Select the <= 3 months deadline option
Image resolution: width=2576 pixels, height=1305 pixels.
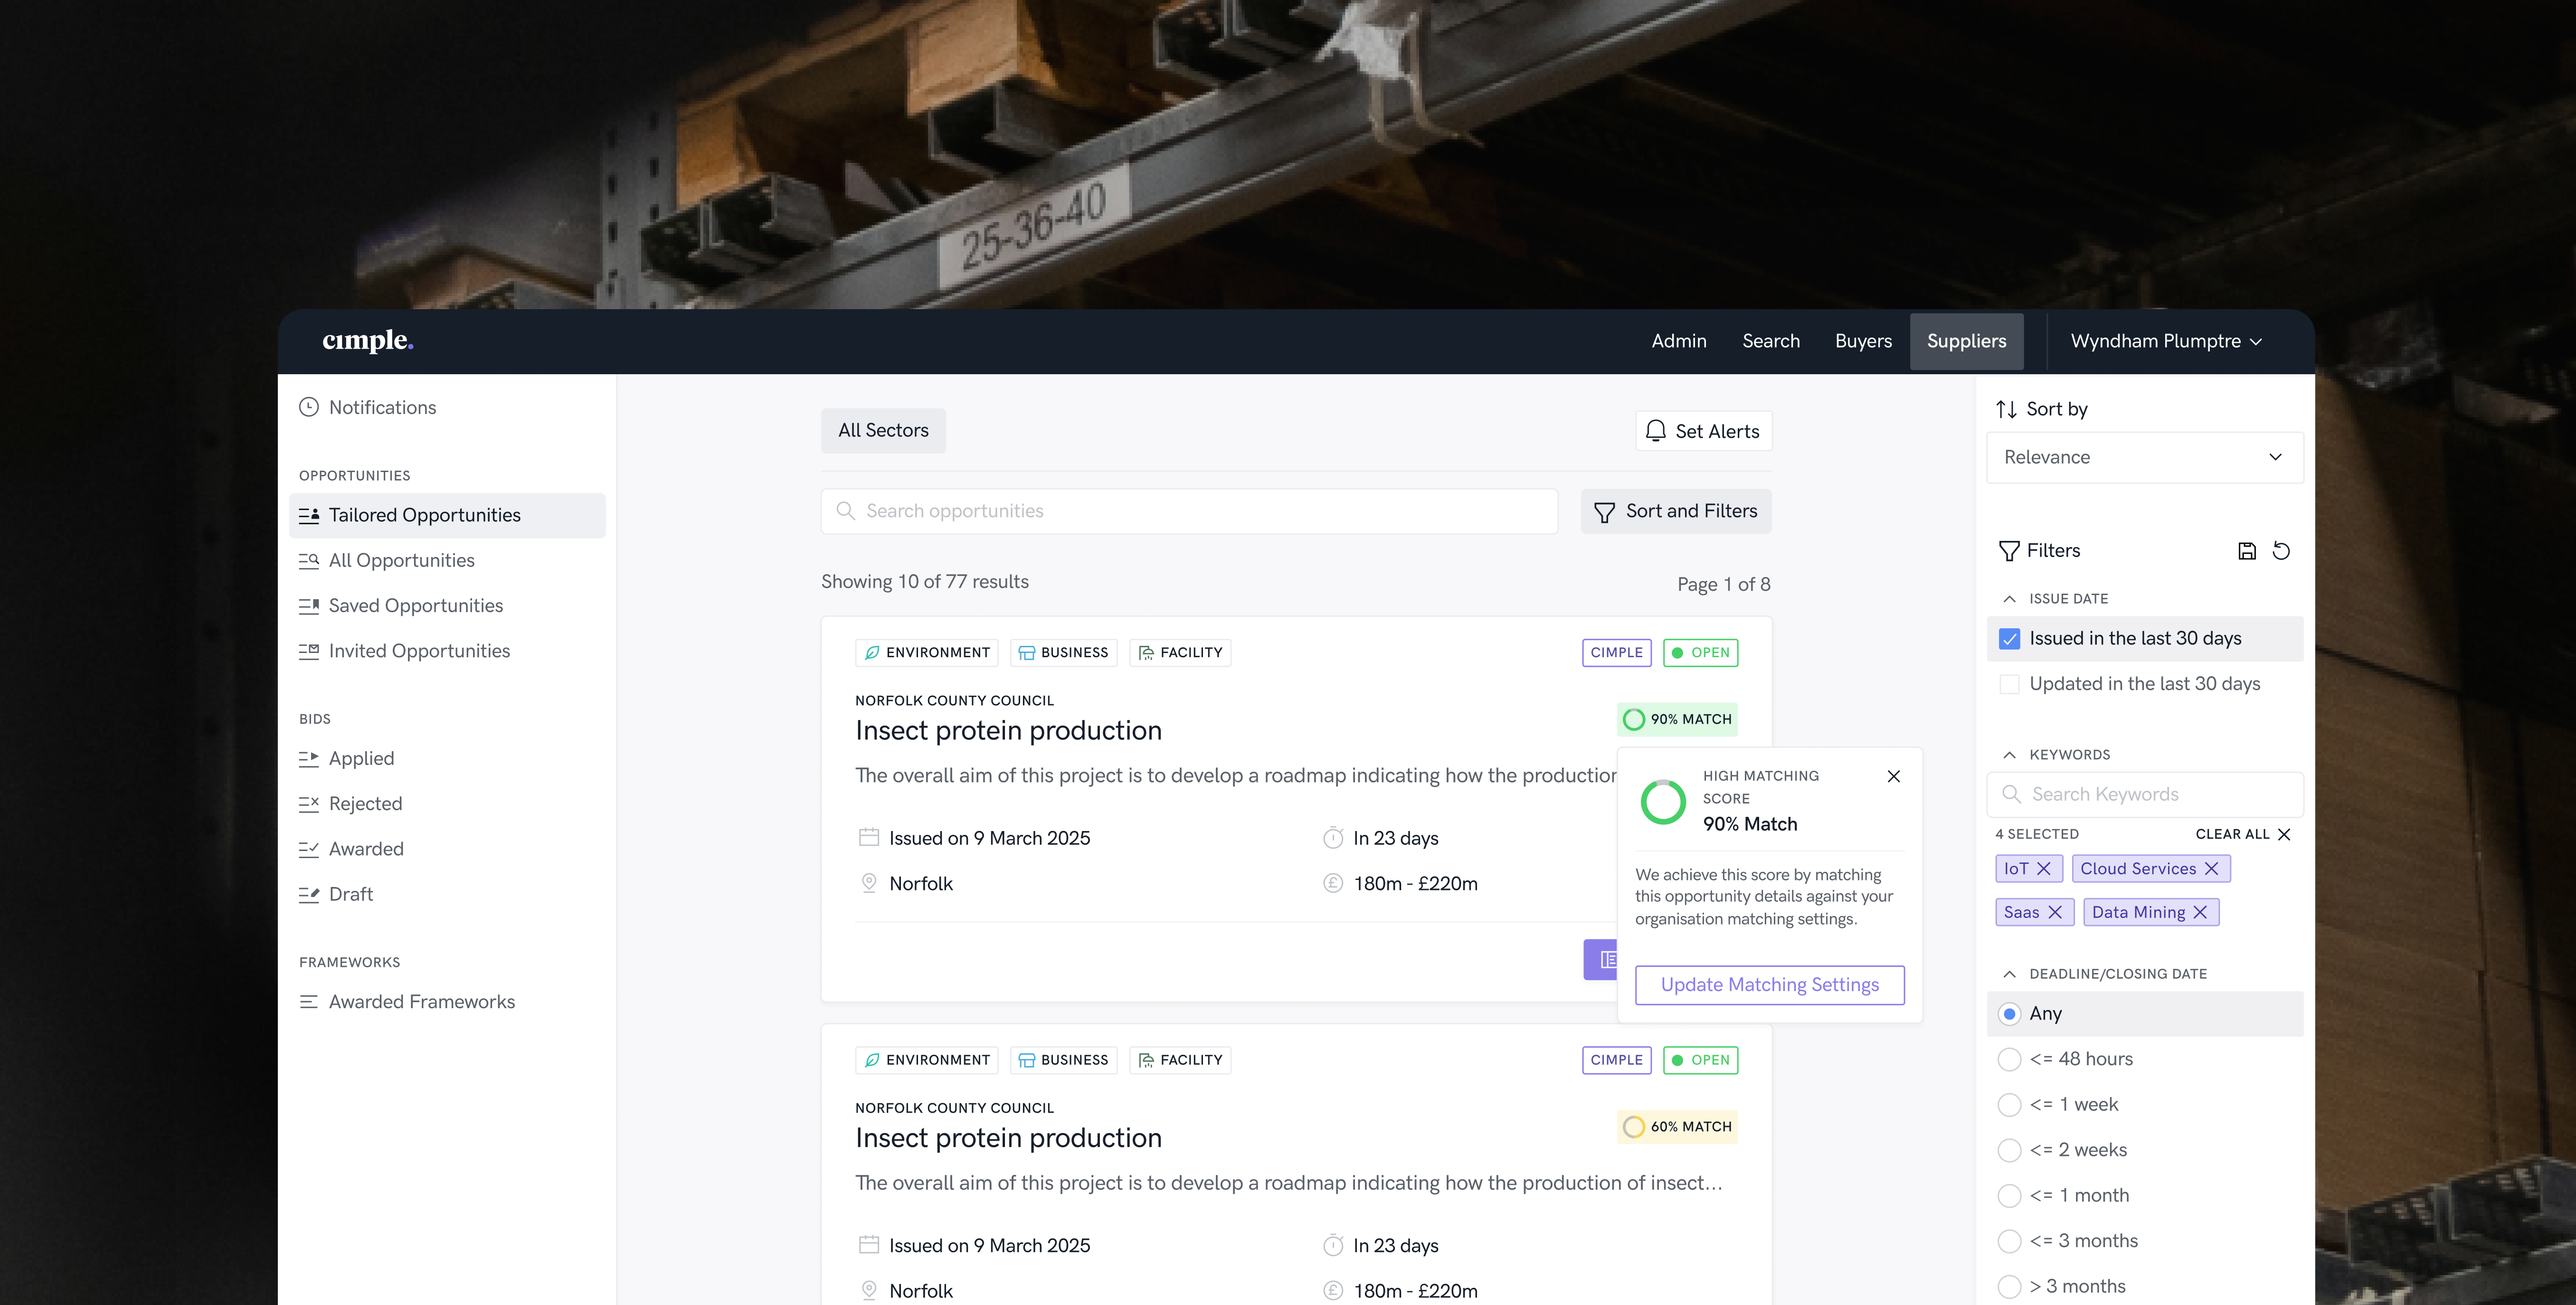(x=2009, y=1241)
